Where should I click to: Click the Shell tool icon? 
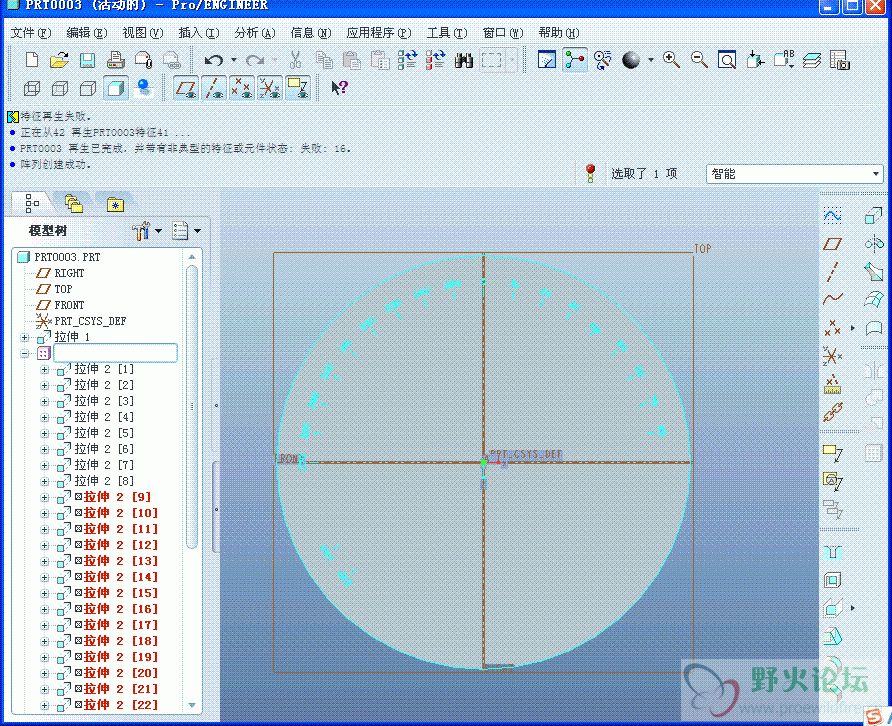click(832, 580)
